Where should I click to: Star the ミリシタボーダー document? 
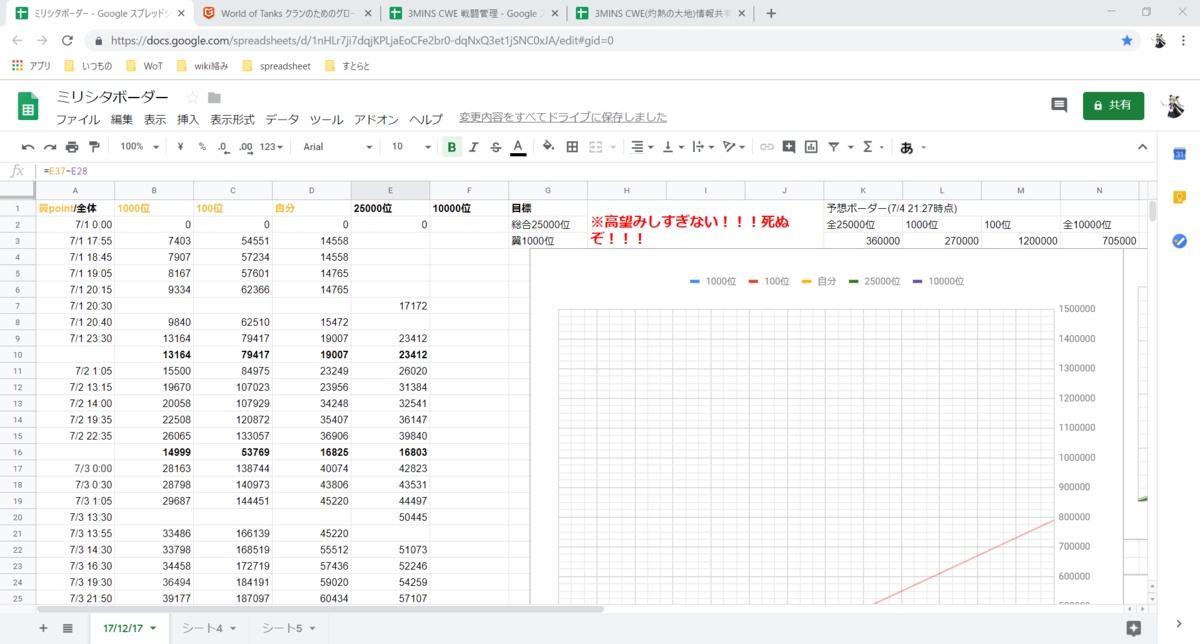(193, 97)
